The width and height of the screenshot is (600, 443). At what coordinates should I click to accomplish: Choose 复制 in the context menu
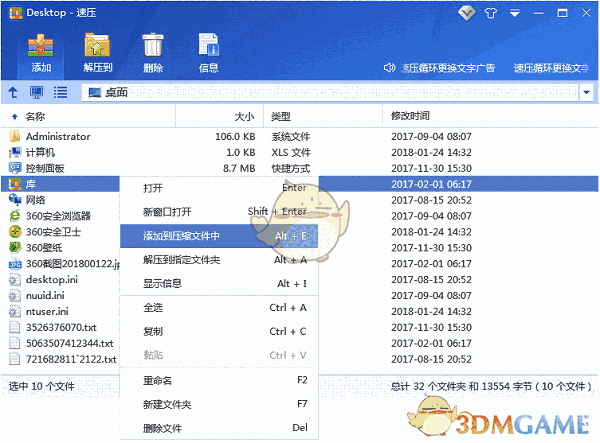pyautogui.click(x=219, y=331)
